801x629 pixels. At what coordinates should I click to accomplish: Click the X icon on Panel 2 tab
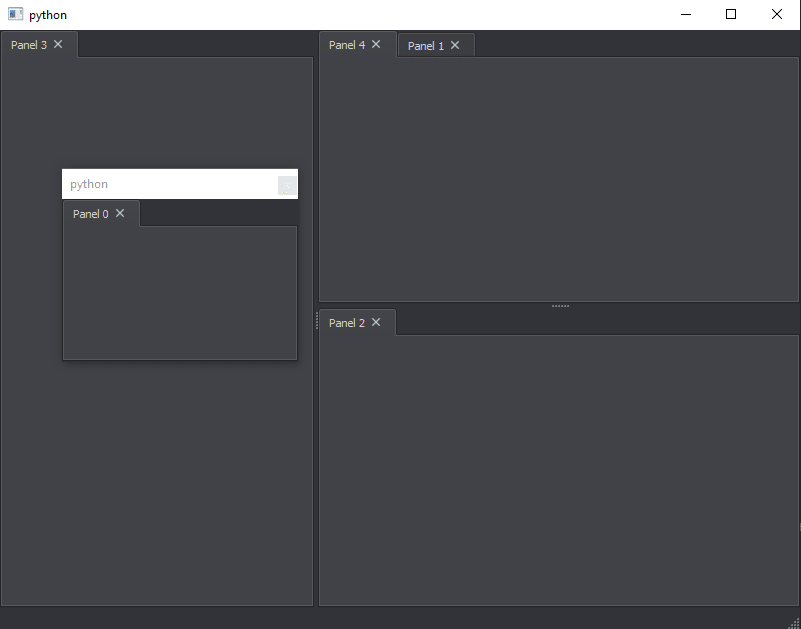pos(375,322)
